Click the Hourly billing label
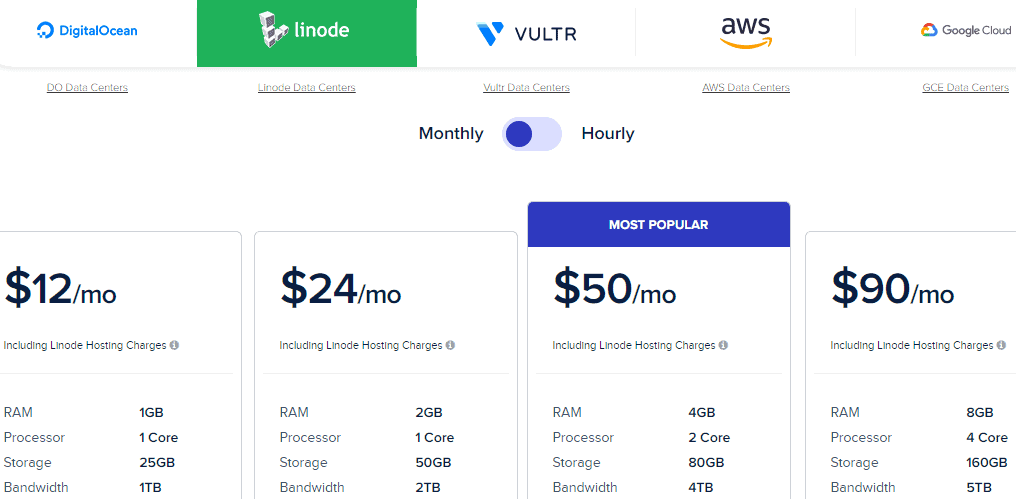Image resolution: width=1016 pixels, height=499 pixels. click(x=608, y=134)
